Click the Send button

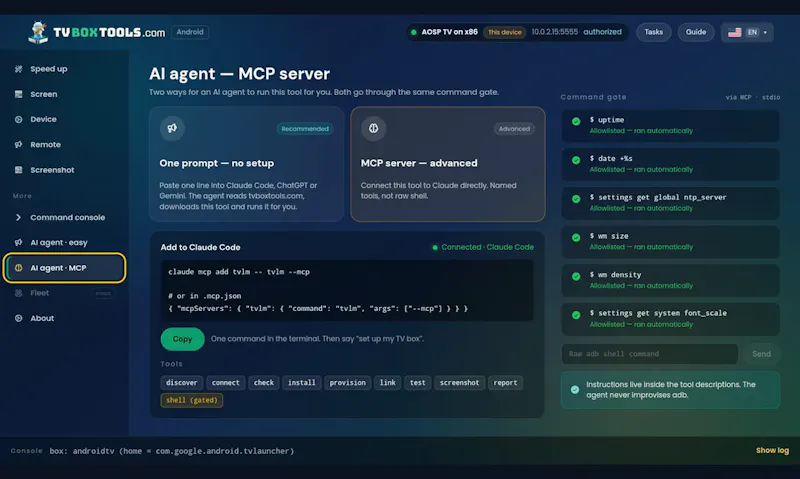(761, 354)
